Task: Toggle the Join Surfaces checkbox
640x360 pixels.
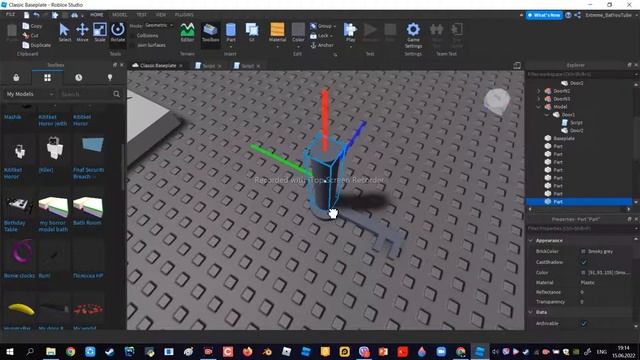Action: (132, 45)
